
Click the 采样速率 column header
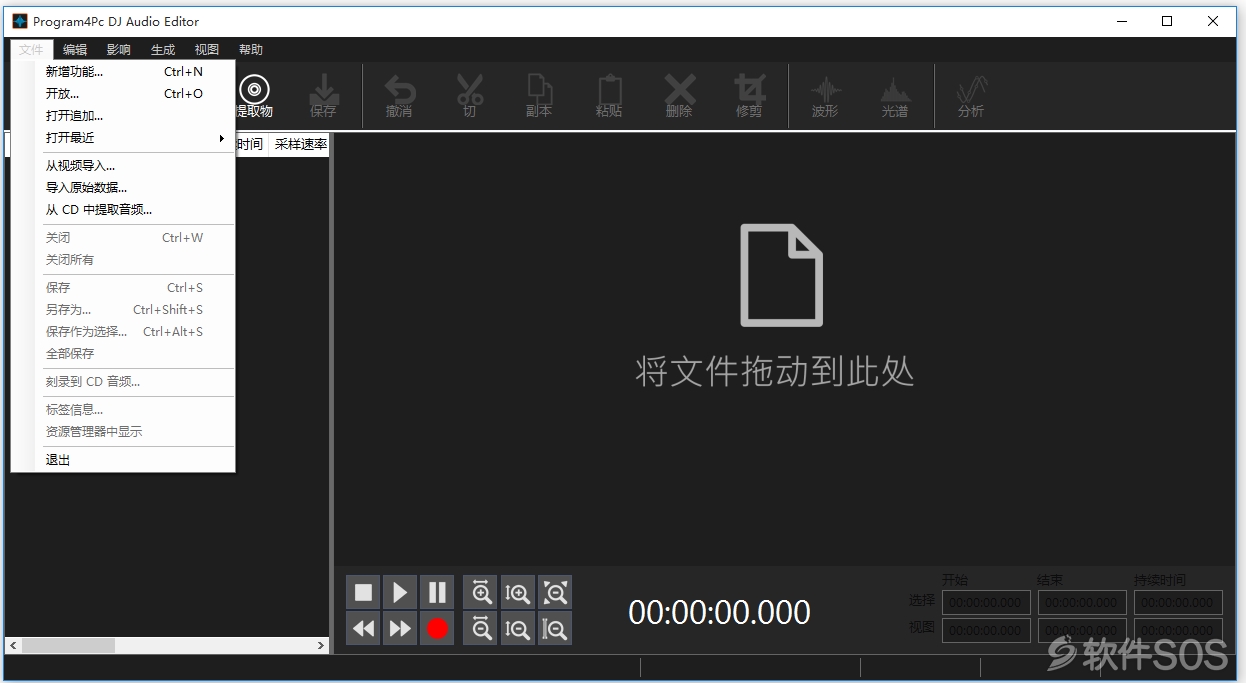click(x=300, y=144)
